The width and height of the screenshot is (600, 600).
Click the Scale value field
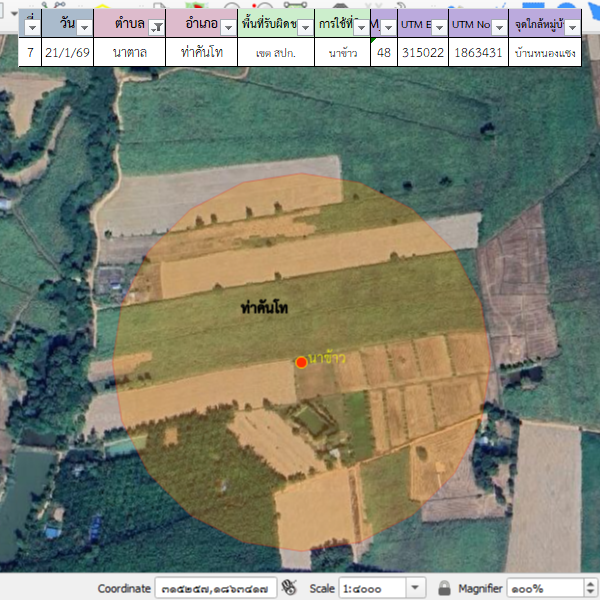click(371, 588)
